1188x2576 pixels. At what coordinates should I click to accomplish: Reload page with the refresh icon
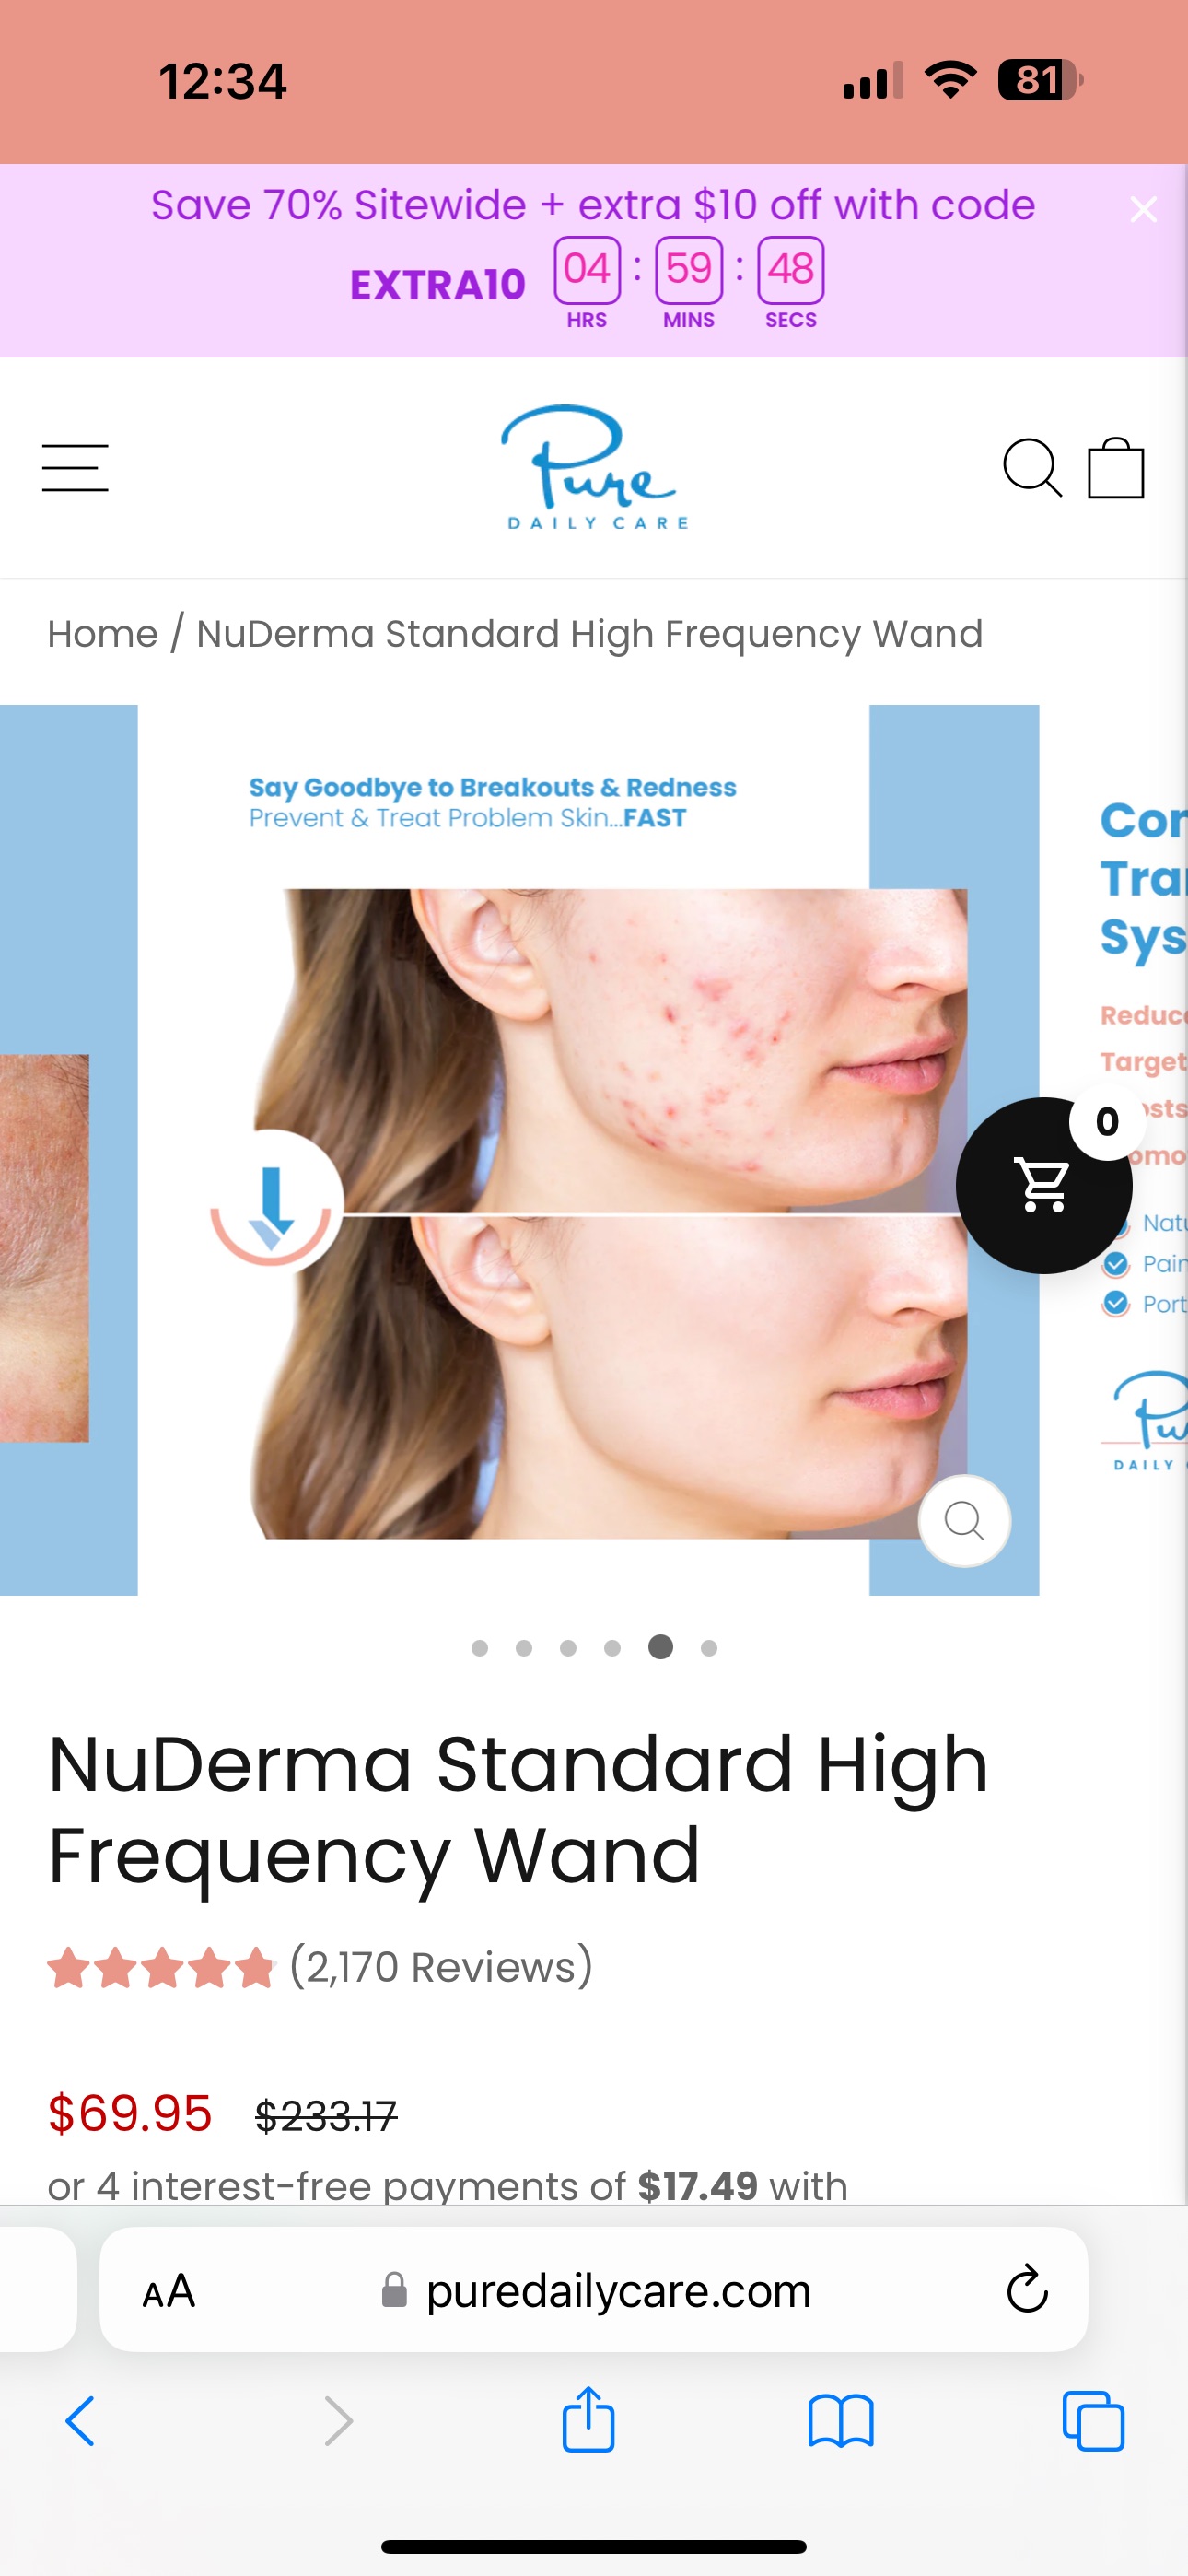click(x=1027, y=2289)
